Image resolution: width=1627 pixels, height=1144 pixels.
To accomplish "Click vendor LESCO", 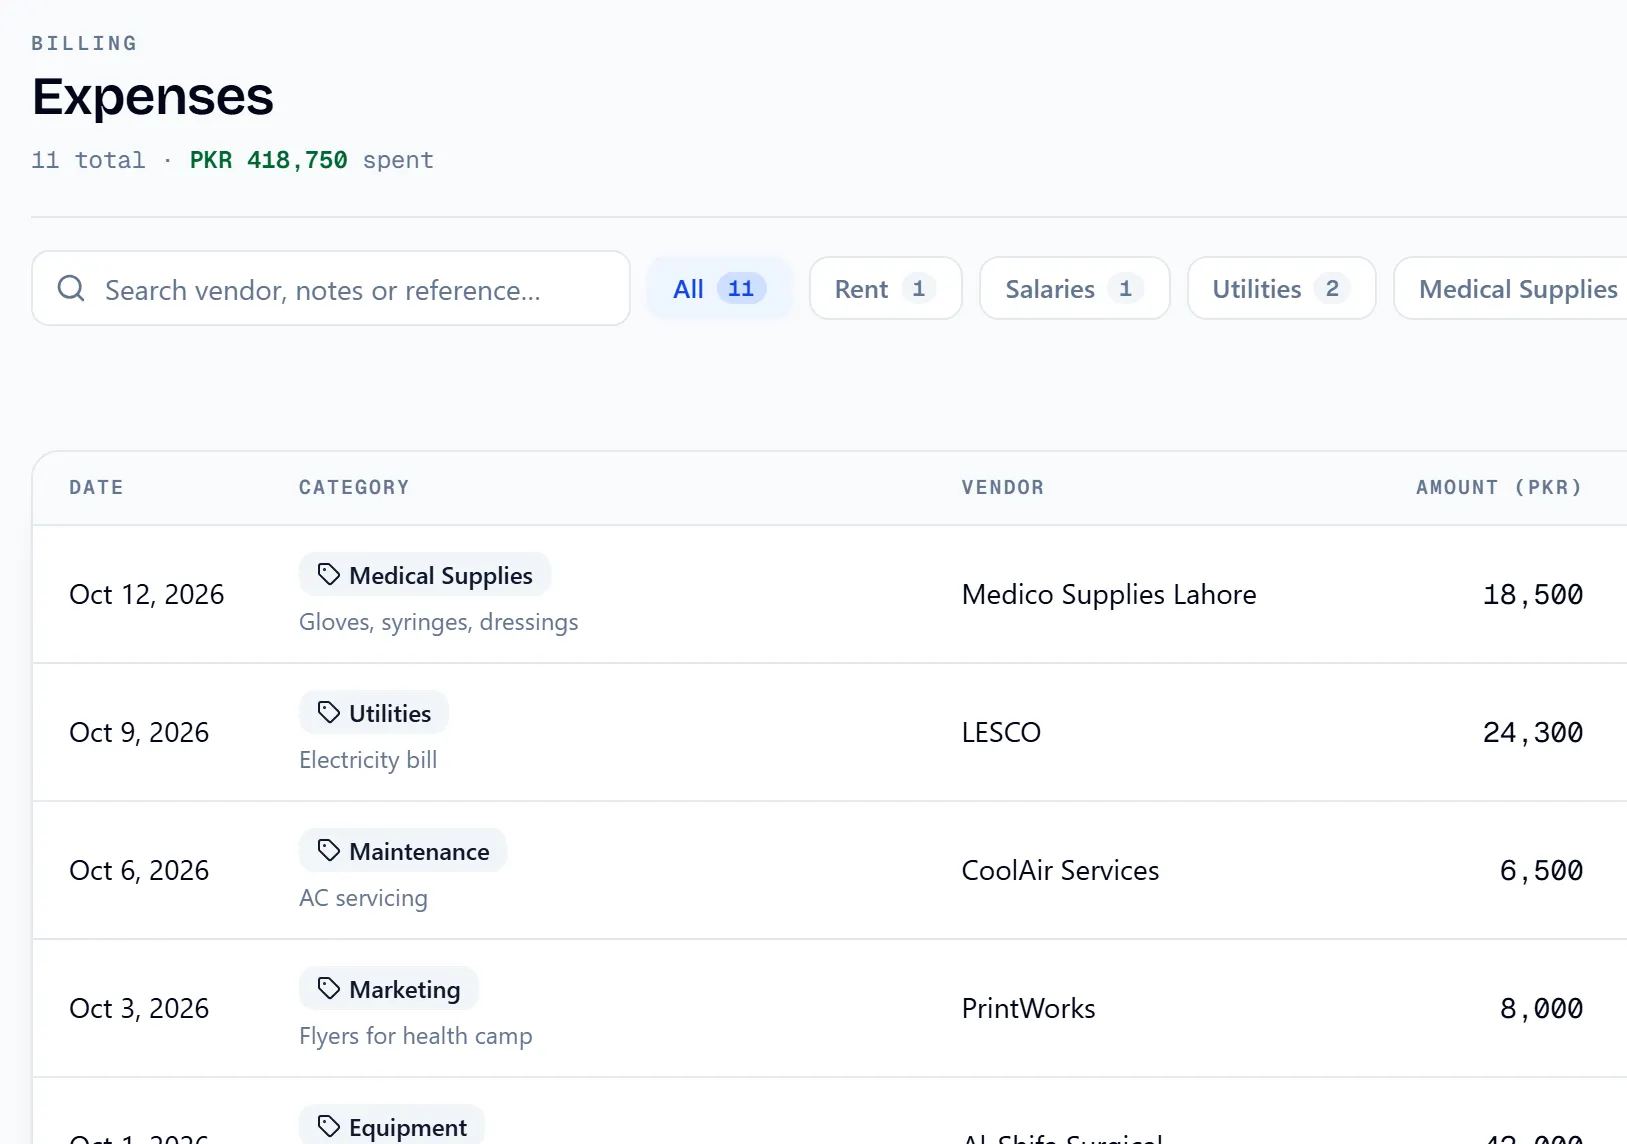I will [x=1001, y=732].
